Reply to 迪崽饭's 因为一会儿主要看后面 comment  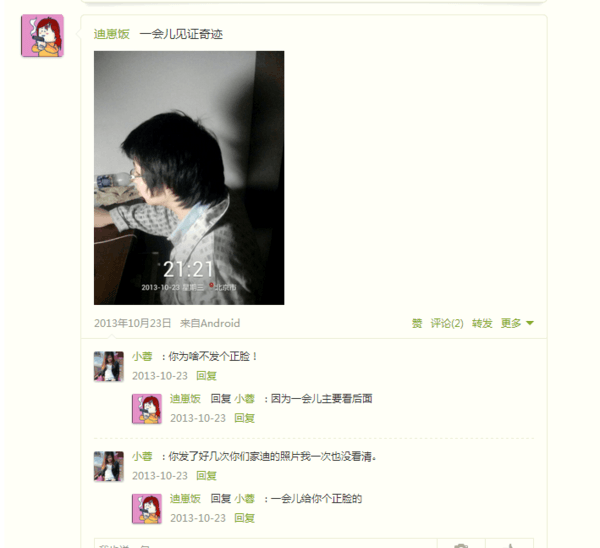tap(245, 418)
